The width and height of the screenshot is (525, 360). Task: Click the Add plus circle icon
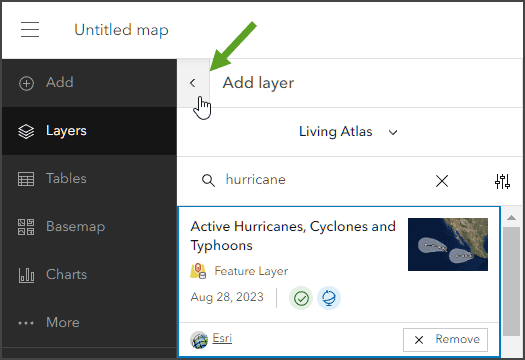26,83
